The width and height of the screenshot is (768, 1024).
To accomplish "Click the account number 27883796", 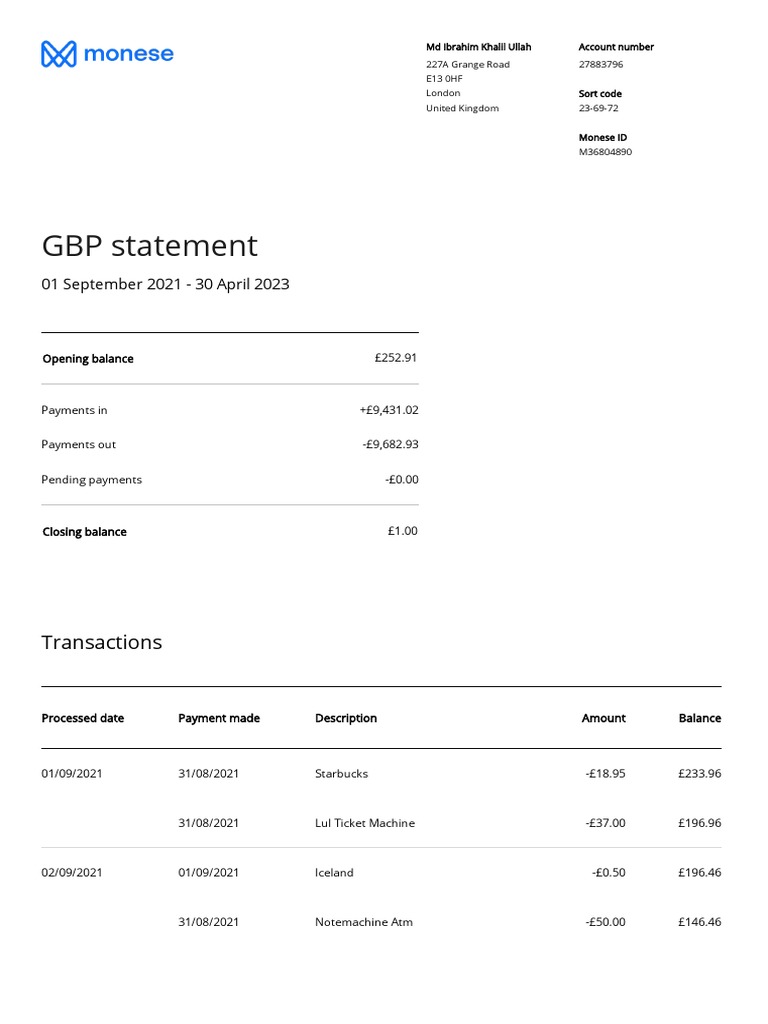I will [x=601, y=64].
